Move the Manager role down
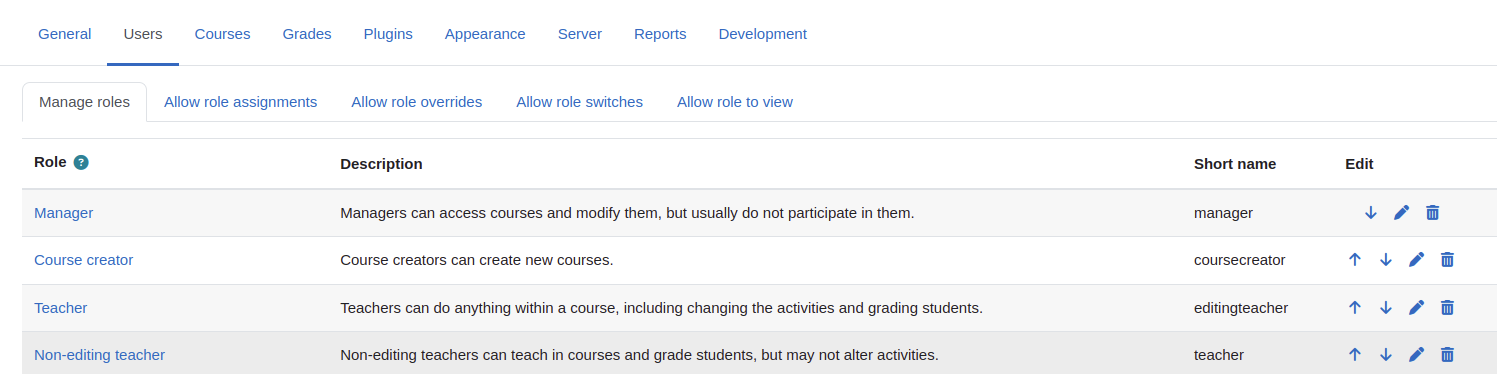 (1371, 213)
